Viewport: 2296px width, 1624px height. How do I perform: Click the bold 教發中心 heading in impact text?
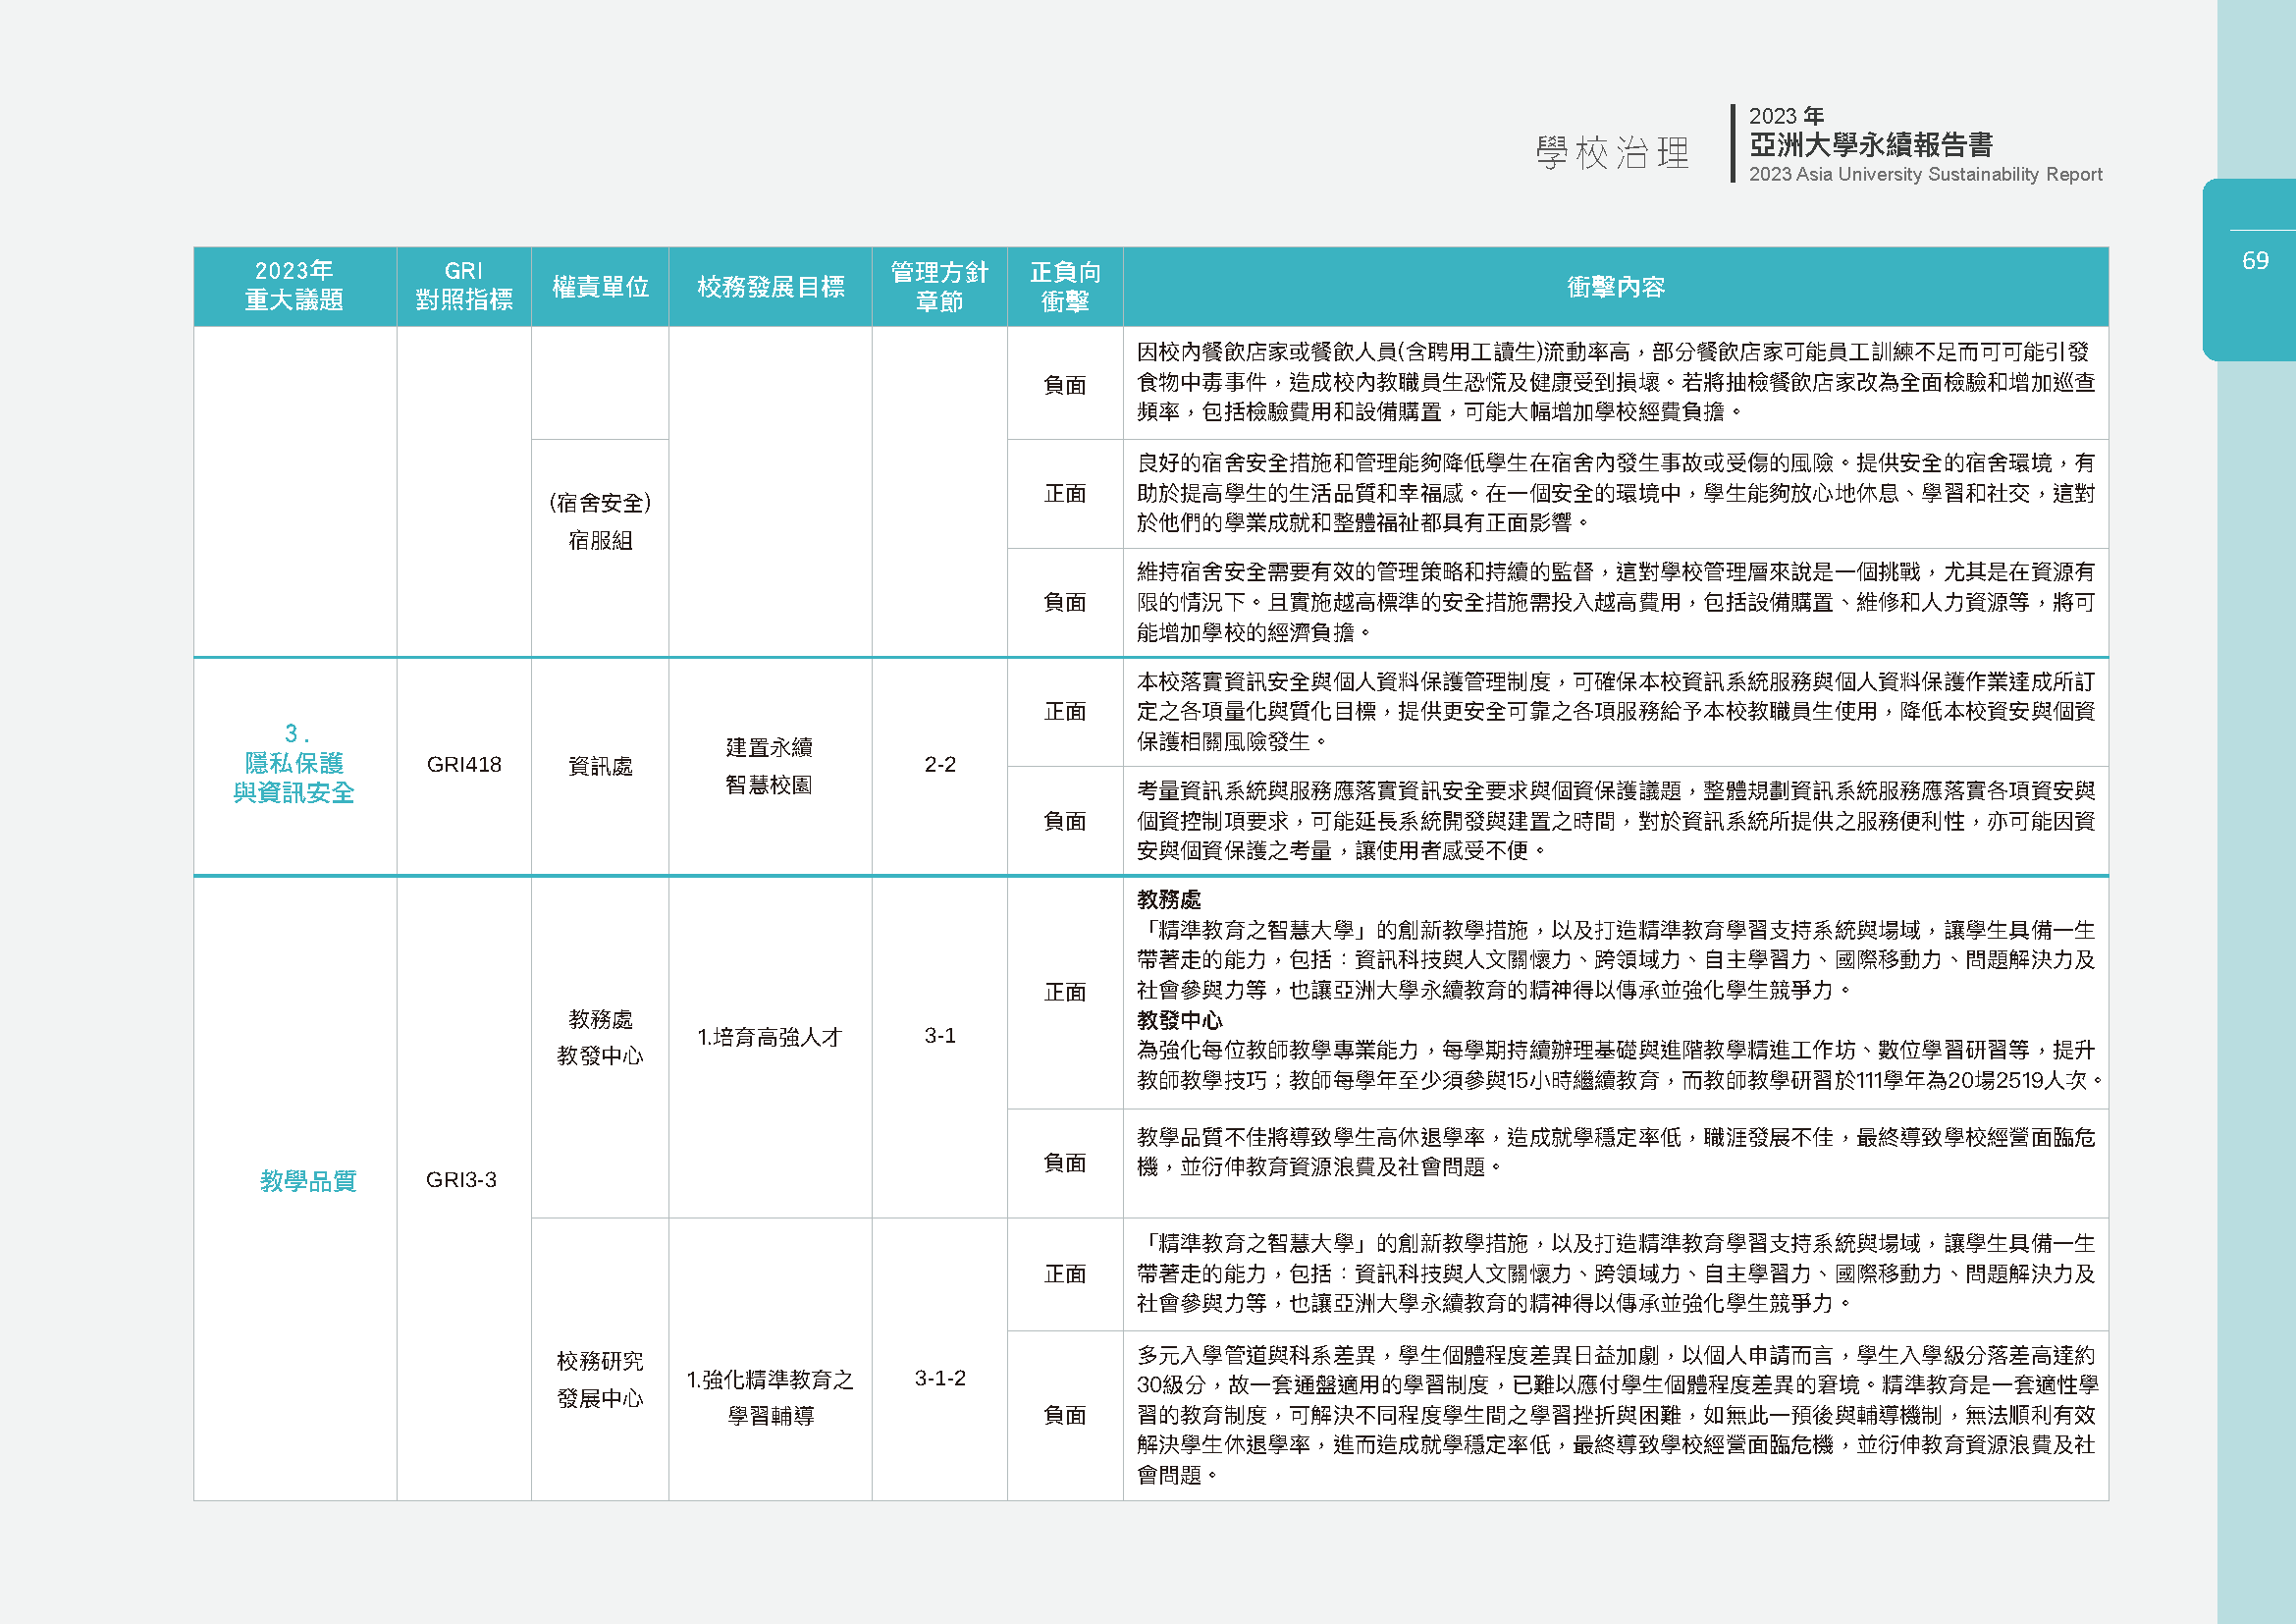(x=1179, y=1020)
